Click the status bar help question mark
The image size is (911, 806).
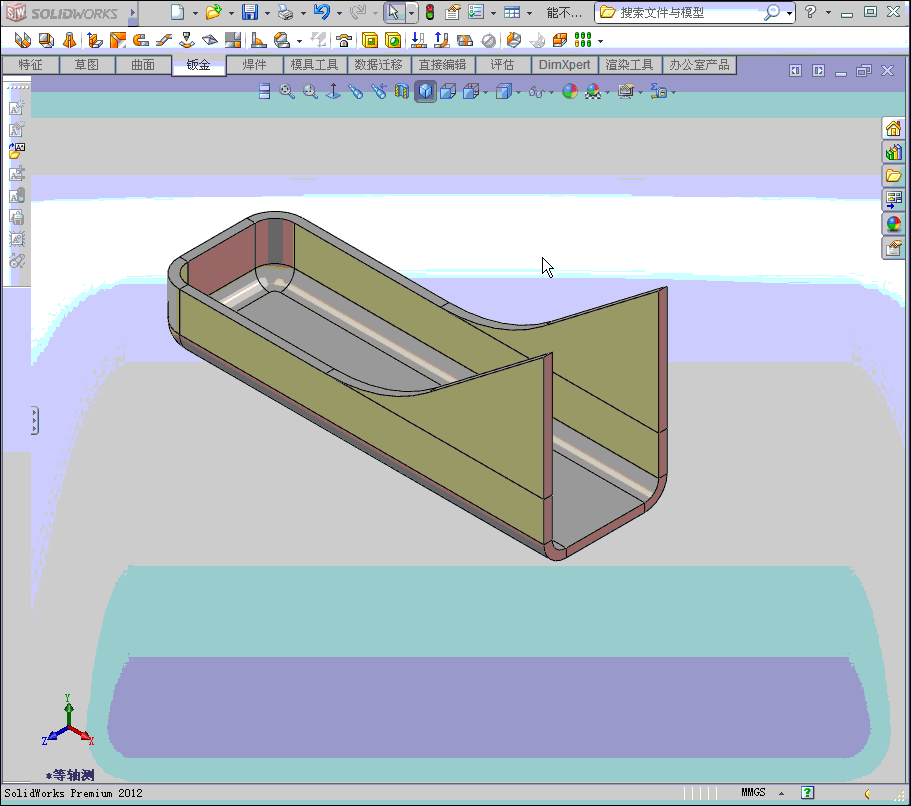pyautogui.click(x=807, y=793)
